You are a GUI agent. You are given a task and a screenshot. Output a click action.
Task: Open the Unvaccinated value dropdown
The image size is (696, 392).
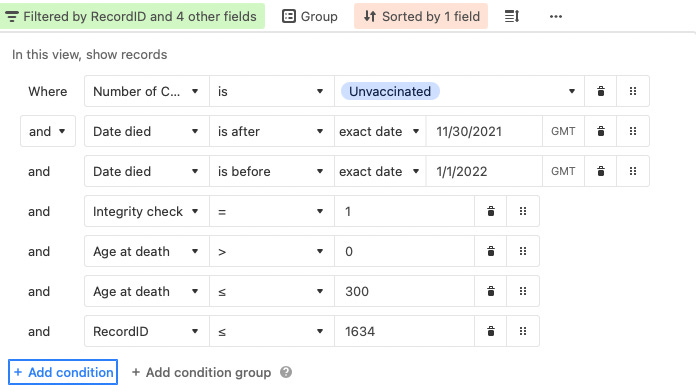(x=459, y=91)
